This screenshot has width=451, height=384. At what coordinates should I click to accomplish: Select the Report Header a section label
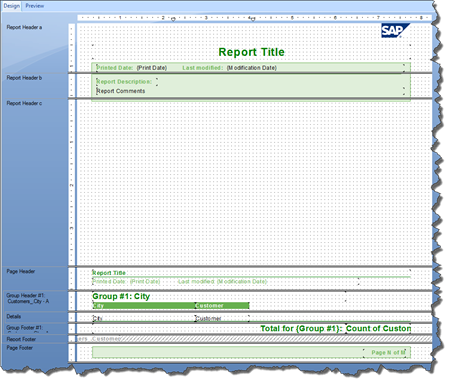[x=24, y=27]
